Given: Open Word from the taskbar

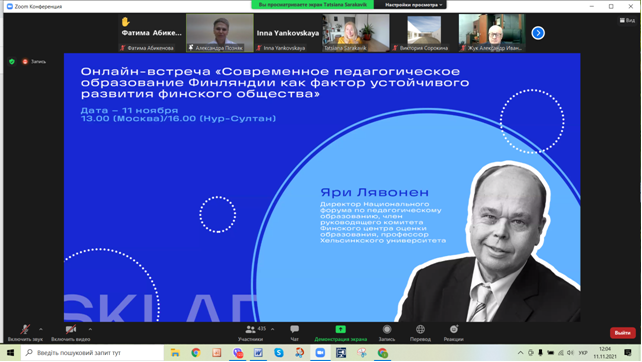Looking at the screenshot, I should point(258,353).
